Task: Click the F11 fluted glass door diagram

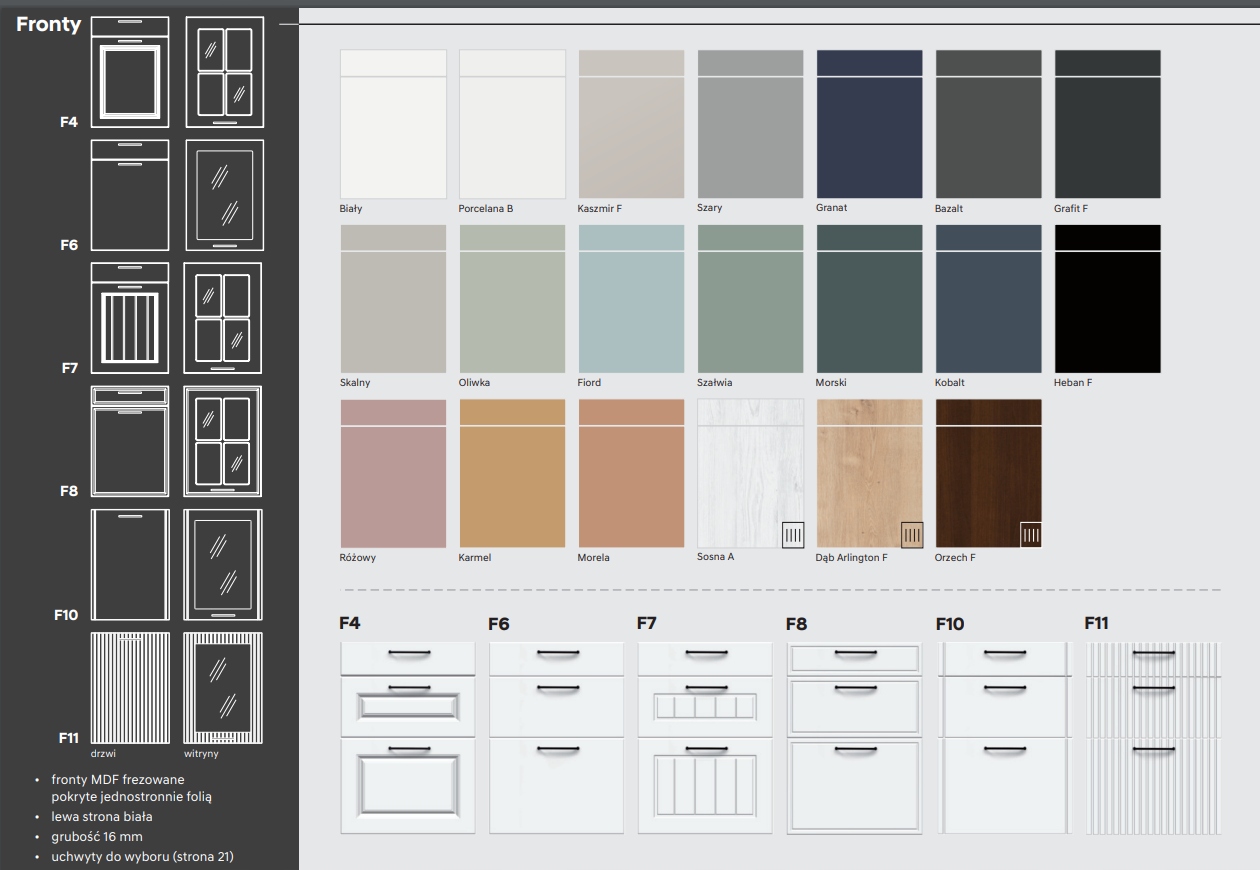Action: (223, 687)
